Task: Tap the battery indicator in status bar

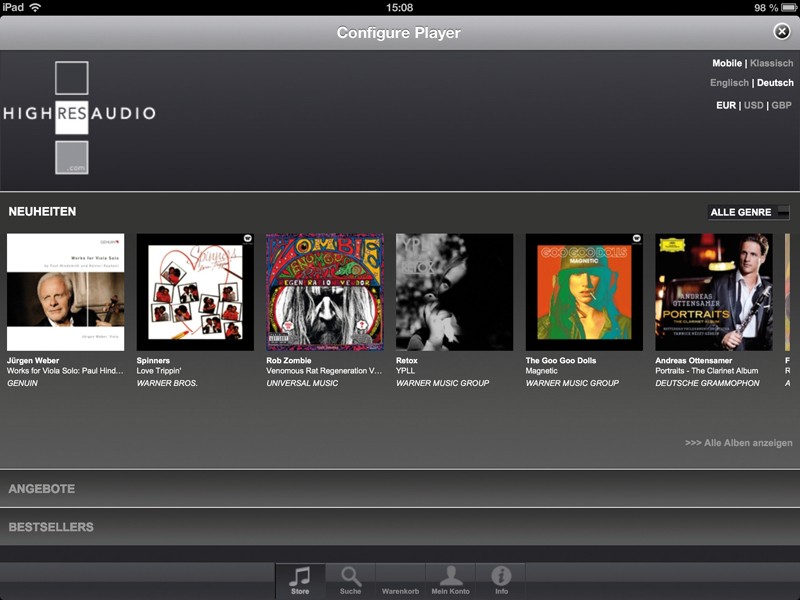Action: (x=789, y=8)
